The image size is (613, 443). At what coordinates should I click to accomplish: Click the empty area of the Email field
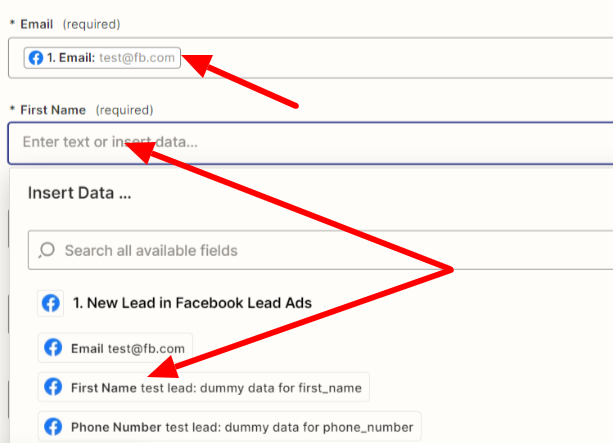[391, 58]
